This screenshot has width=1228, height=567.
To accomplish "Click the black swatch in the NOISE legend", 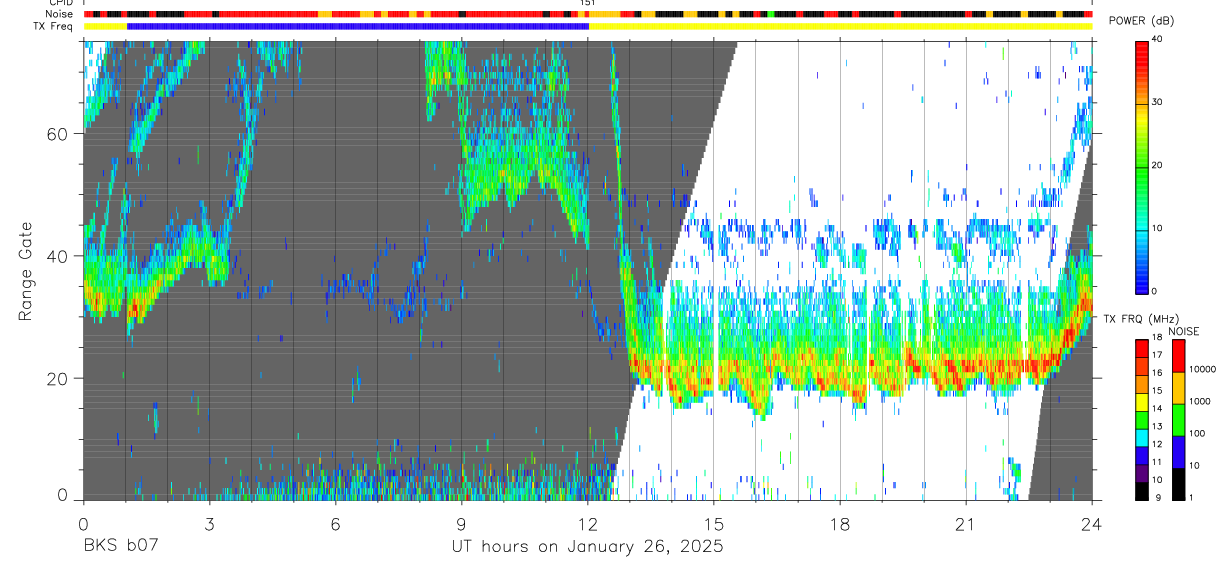I will point(1179,484).
